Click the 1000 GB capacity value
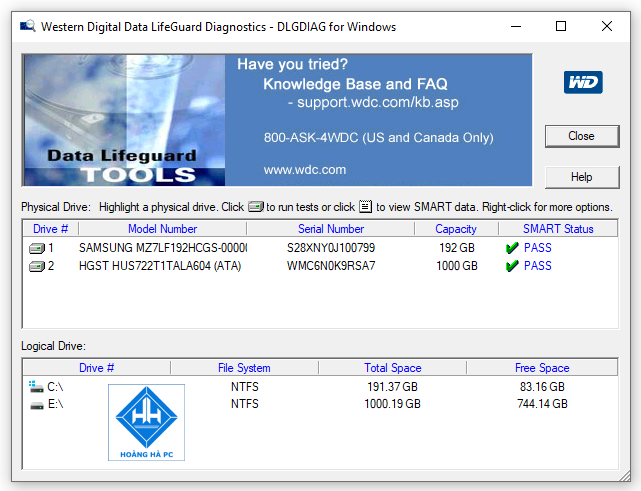Screen dimensions: 641x491 coord(457,266)
